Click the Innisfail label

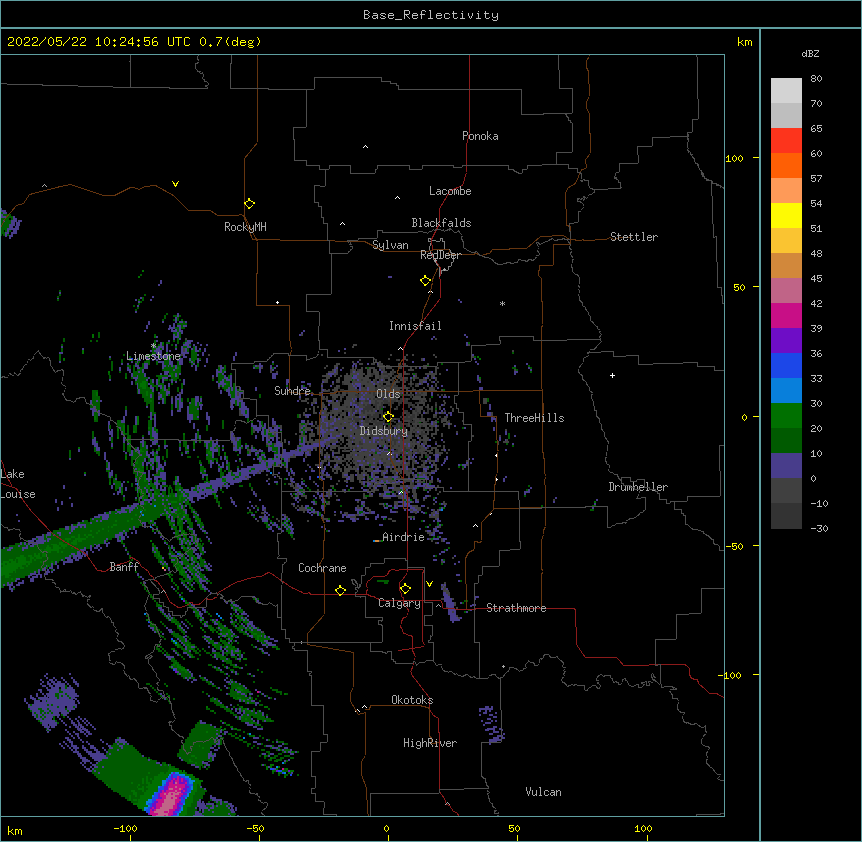click(x=415, y=326)
